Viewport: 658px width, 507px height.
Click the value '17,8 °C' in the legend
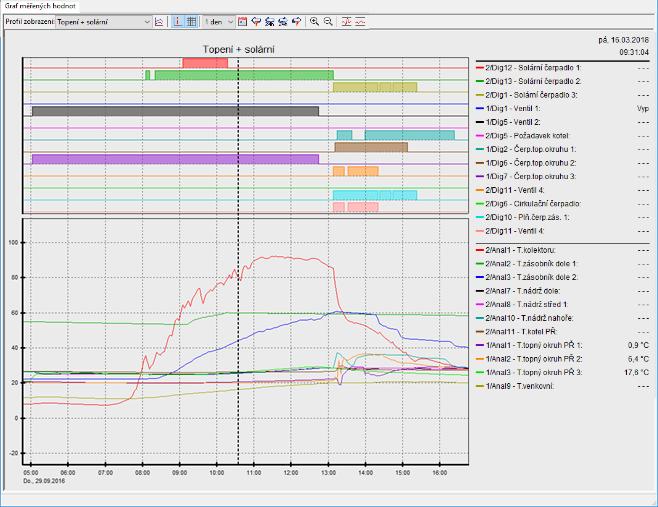click(x=638, y=372)
